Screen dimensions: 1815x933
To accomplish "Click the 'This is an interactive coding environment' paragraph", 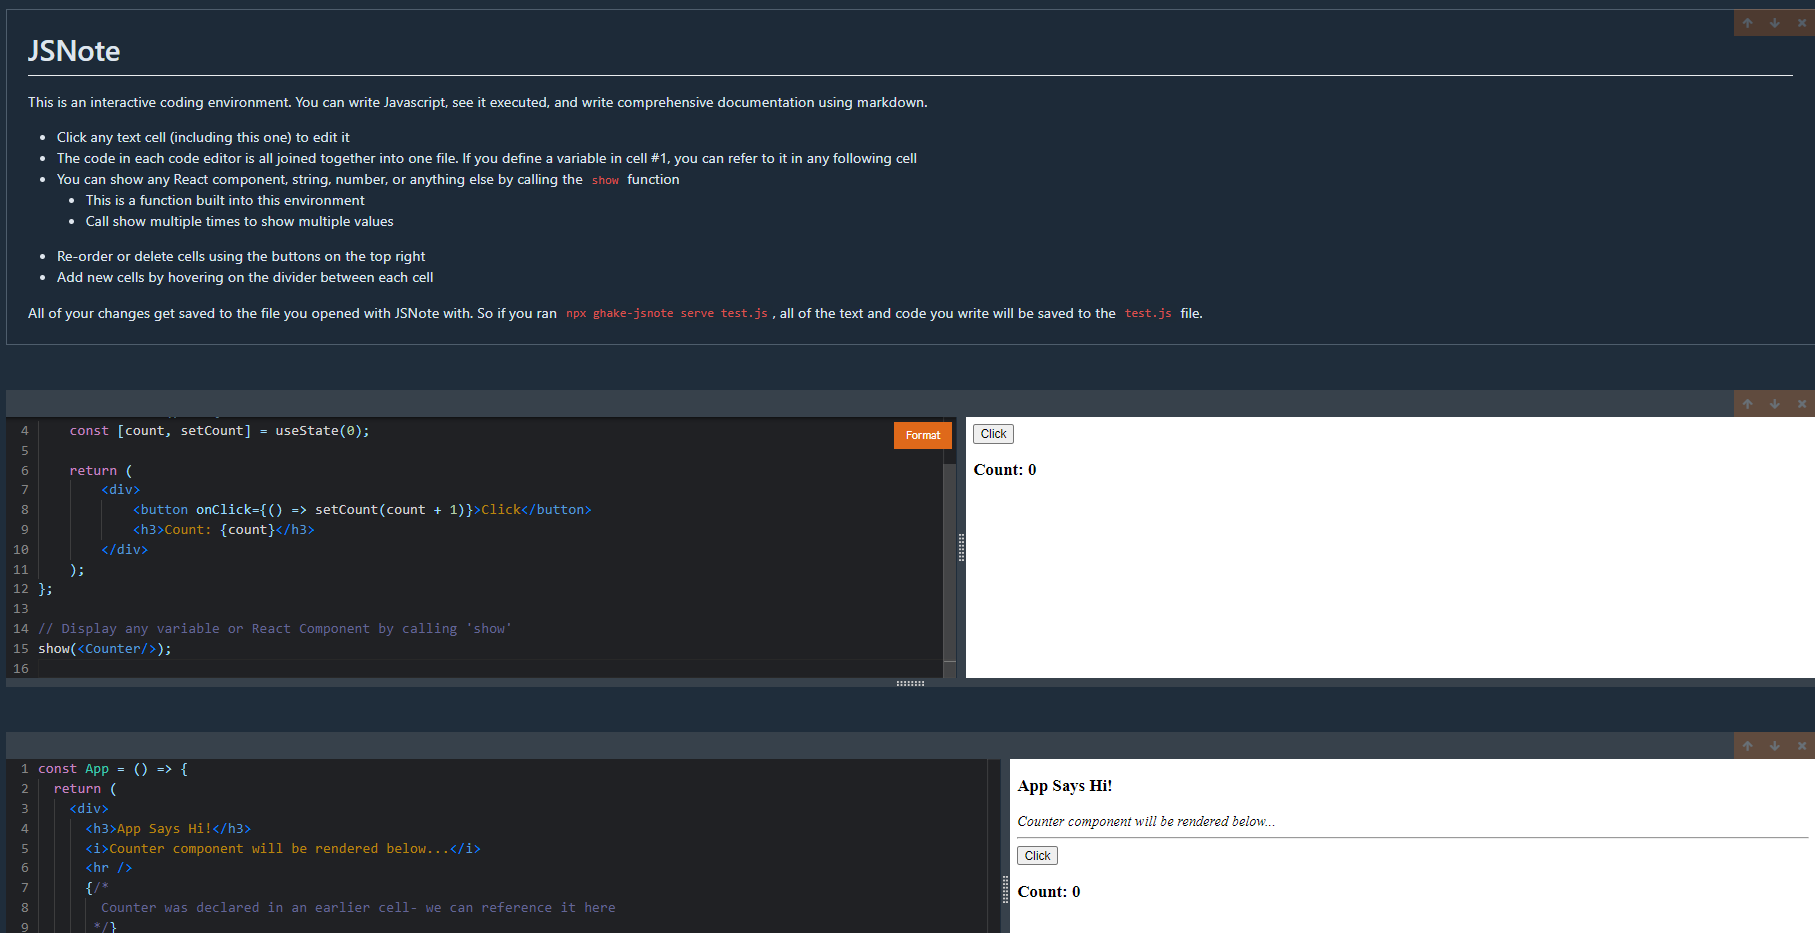I will (x=477, y=103).
